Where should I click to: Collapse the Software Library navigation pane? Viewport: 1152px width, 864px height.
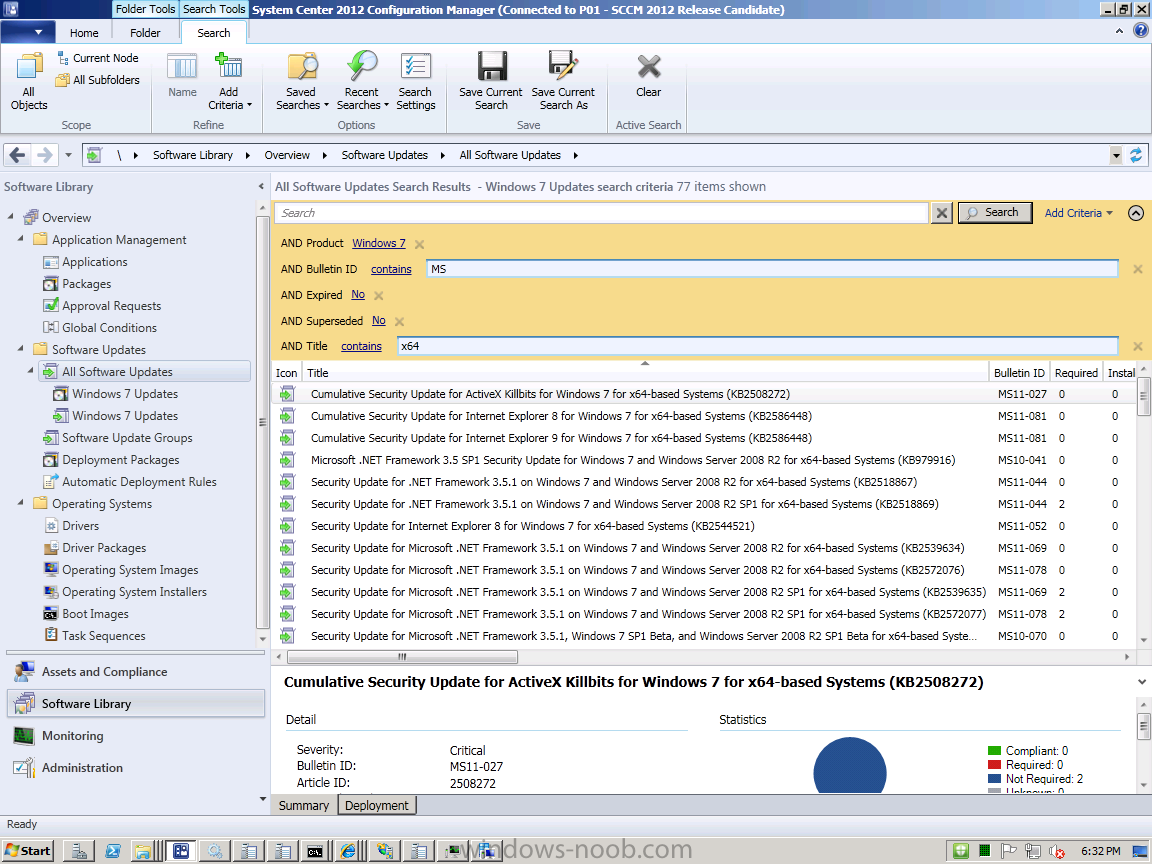pos(261,187)
